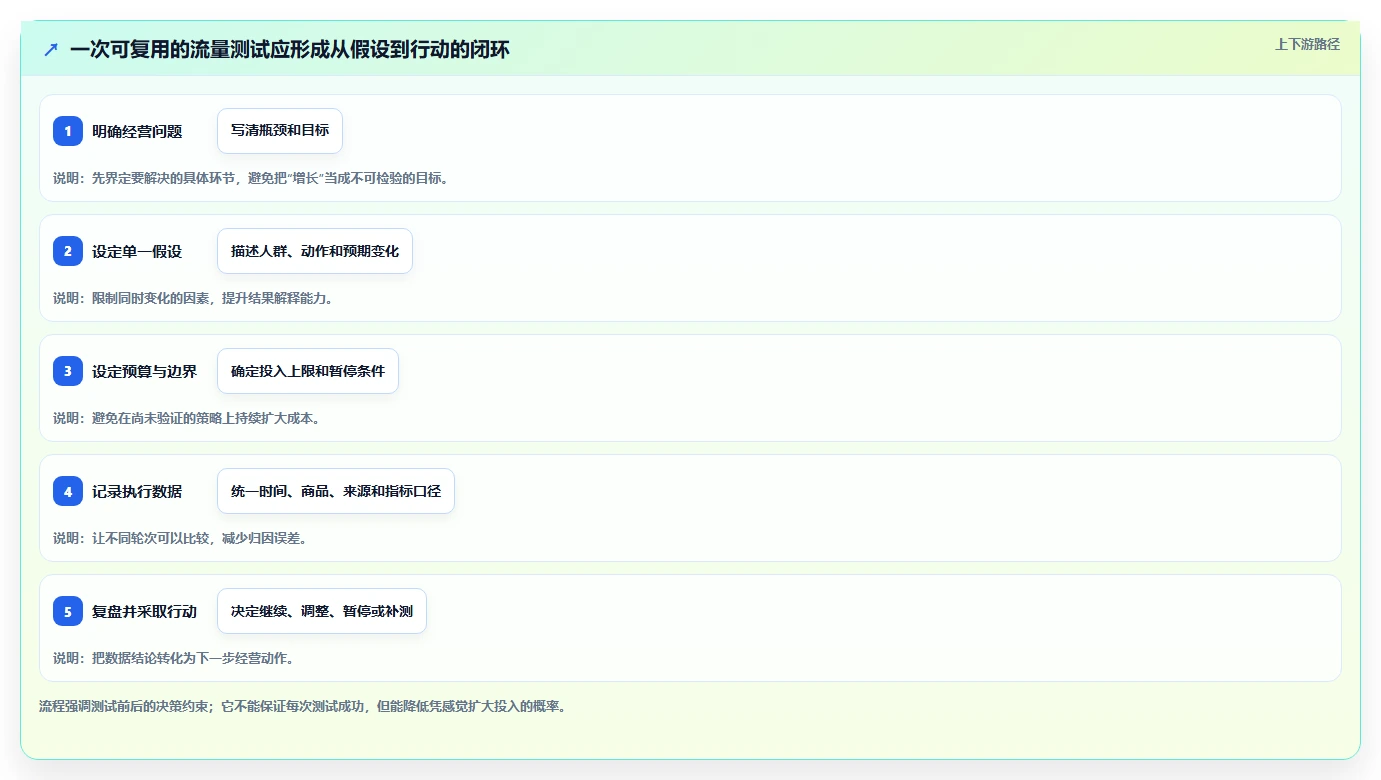The image size is (1381, 780).
Task: Select the 决定继续、调整、暂停或补测 chip
Action: (x=322, y=611)
